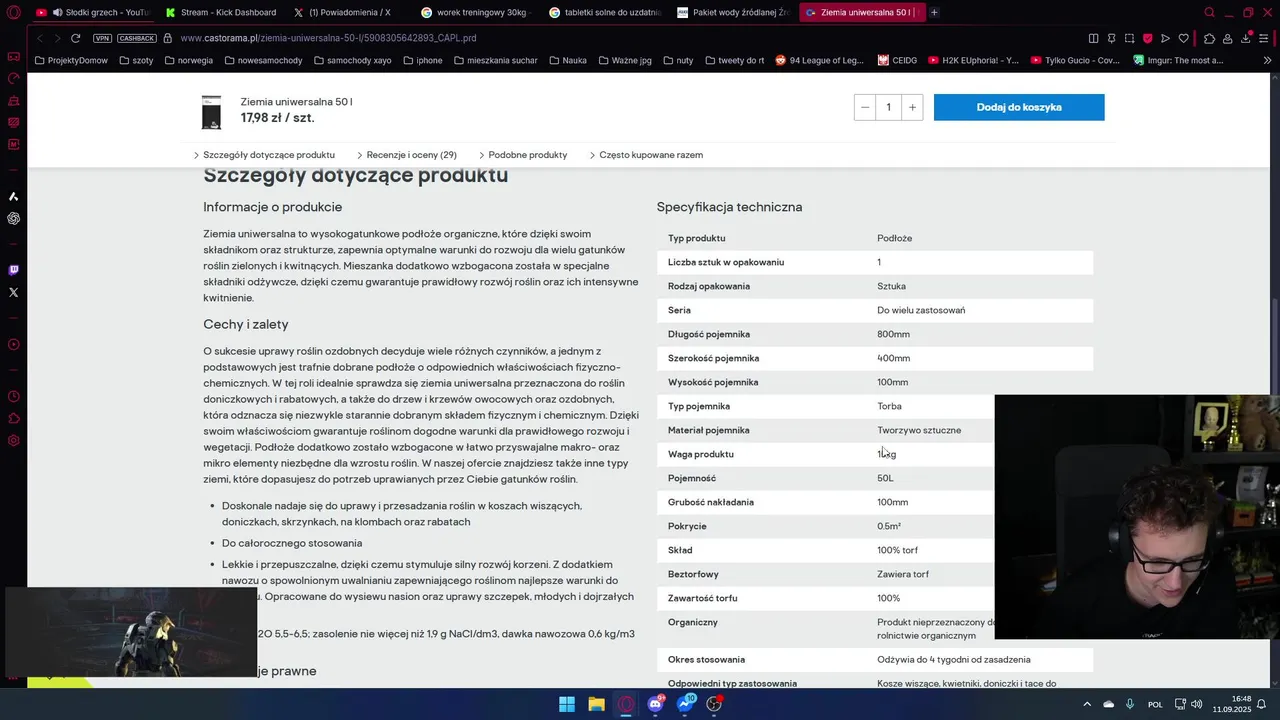Jump to Recenzje i oceny (29)
The width and height of the screenshot is (1280, 720).
407,155
